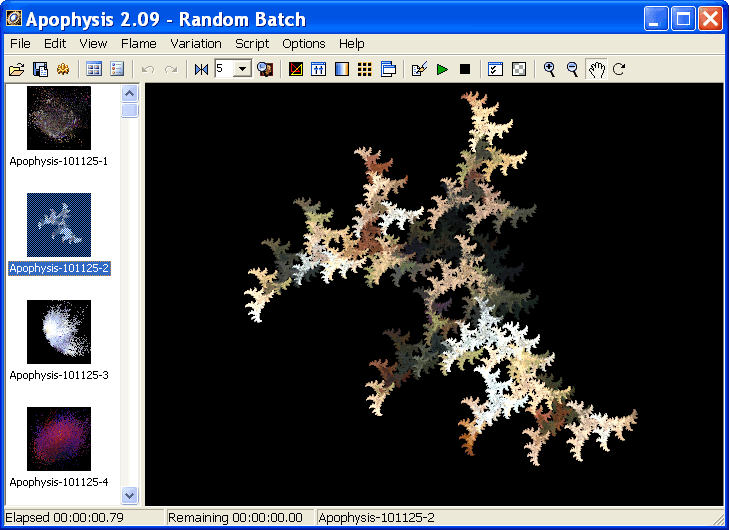Click the Reset location icon
Screen dimensions: 729x530
(x=202, y=70)
